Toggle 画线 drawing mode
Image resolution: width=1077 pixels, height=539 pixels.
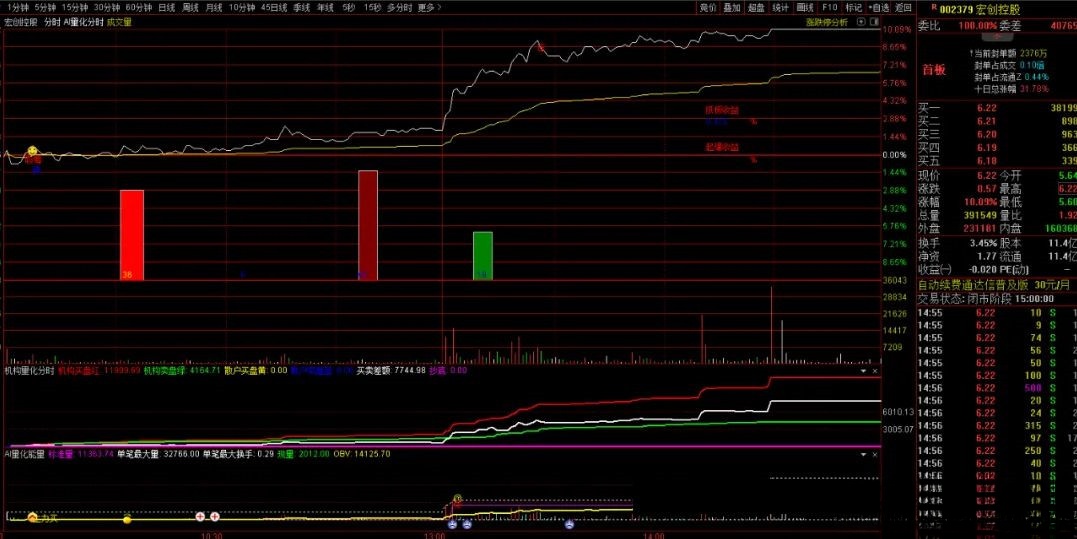pyautogui.click(x=803, y=7)
